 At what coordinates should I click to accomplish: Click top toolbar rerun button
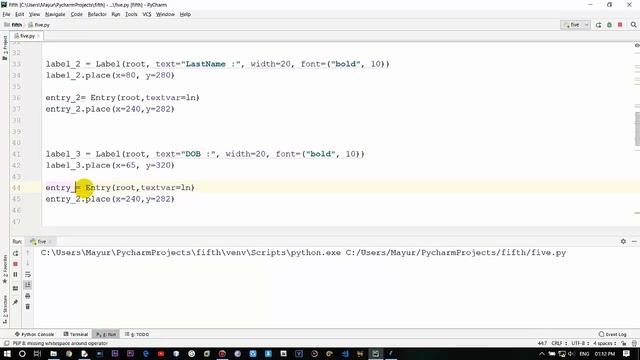pos(598,25)
